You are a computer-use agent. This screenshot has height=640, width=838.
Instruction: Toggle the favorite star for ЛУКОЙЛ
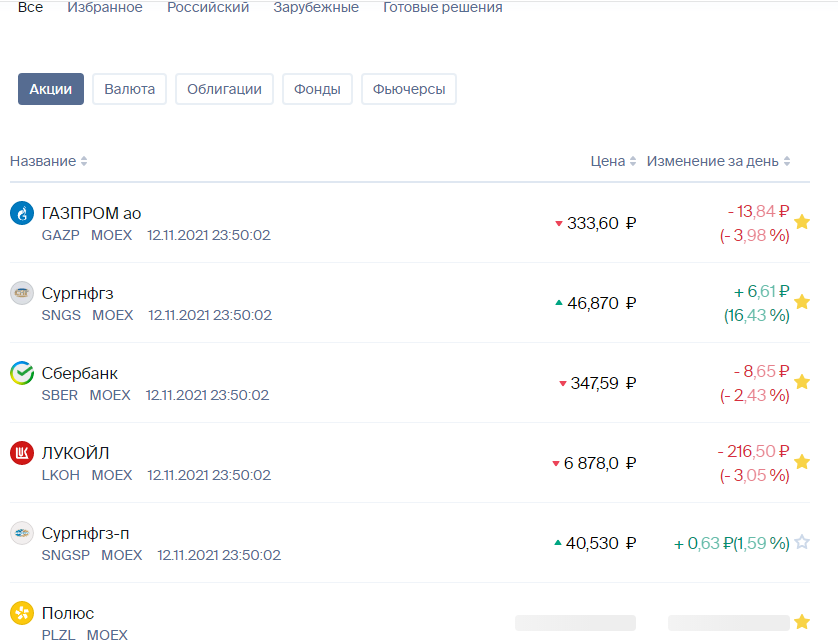(x=802, y=462)
